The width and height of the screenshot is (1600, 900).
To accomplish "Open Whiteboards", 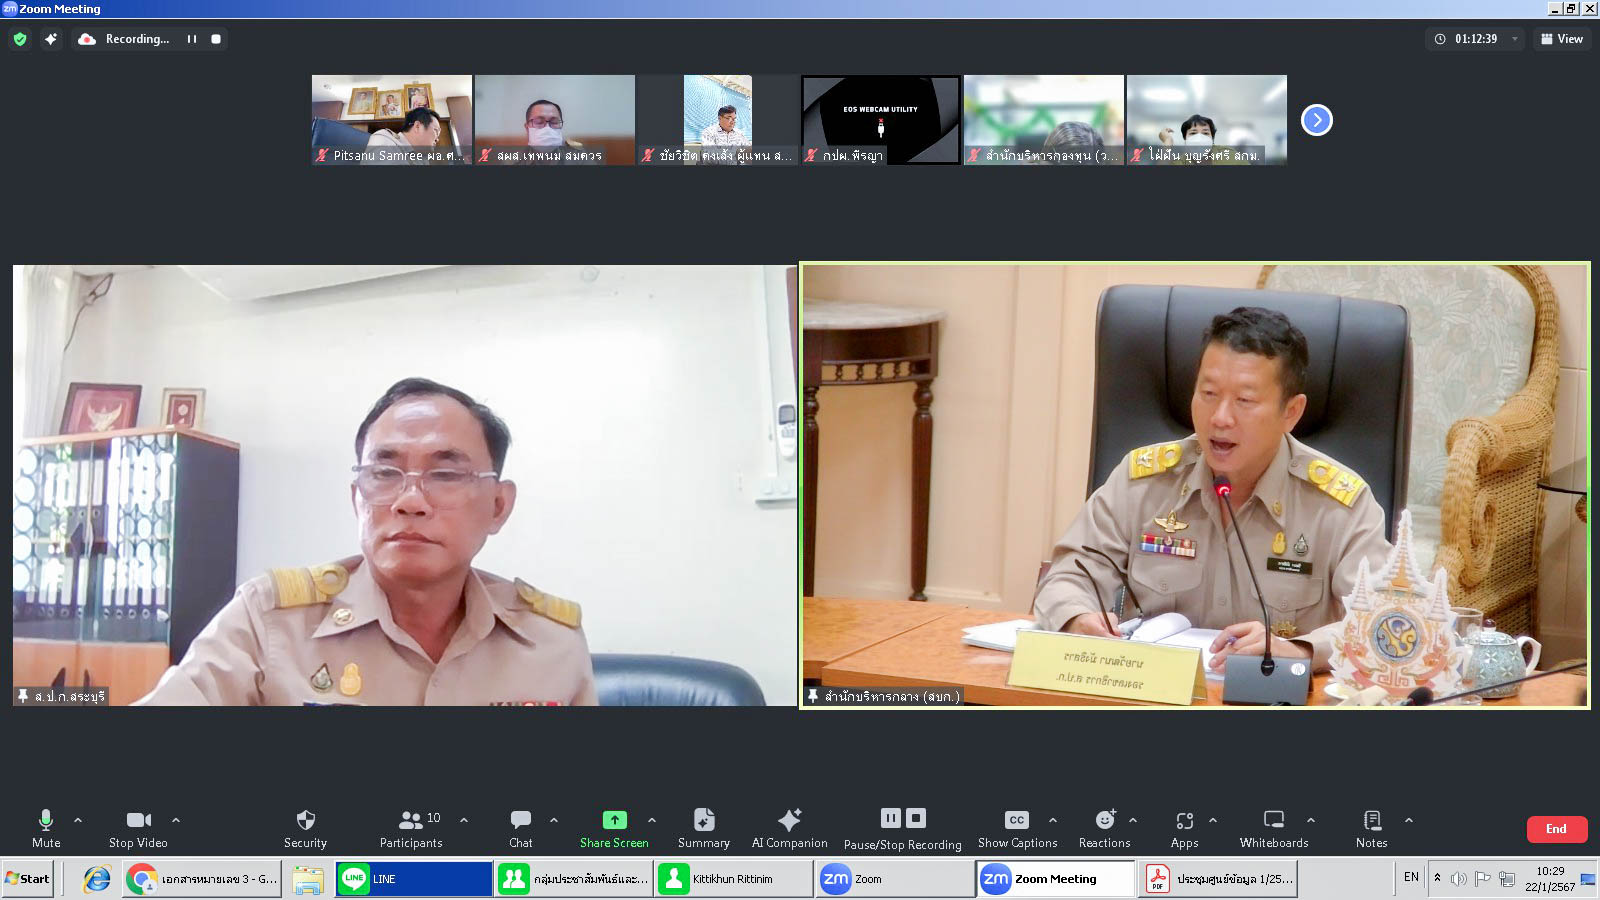I will tap(1274, 829).
